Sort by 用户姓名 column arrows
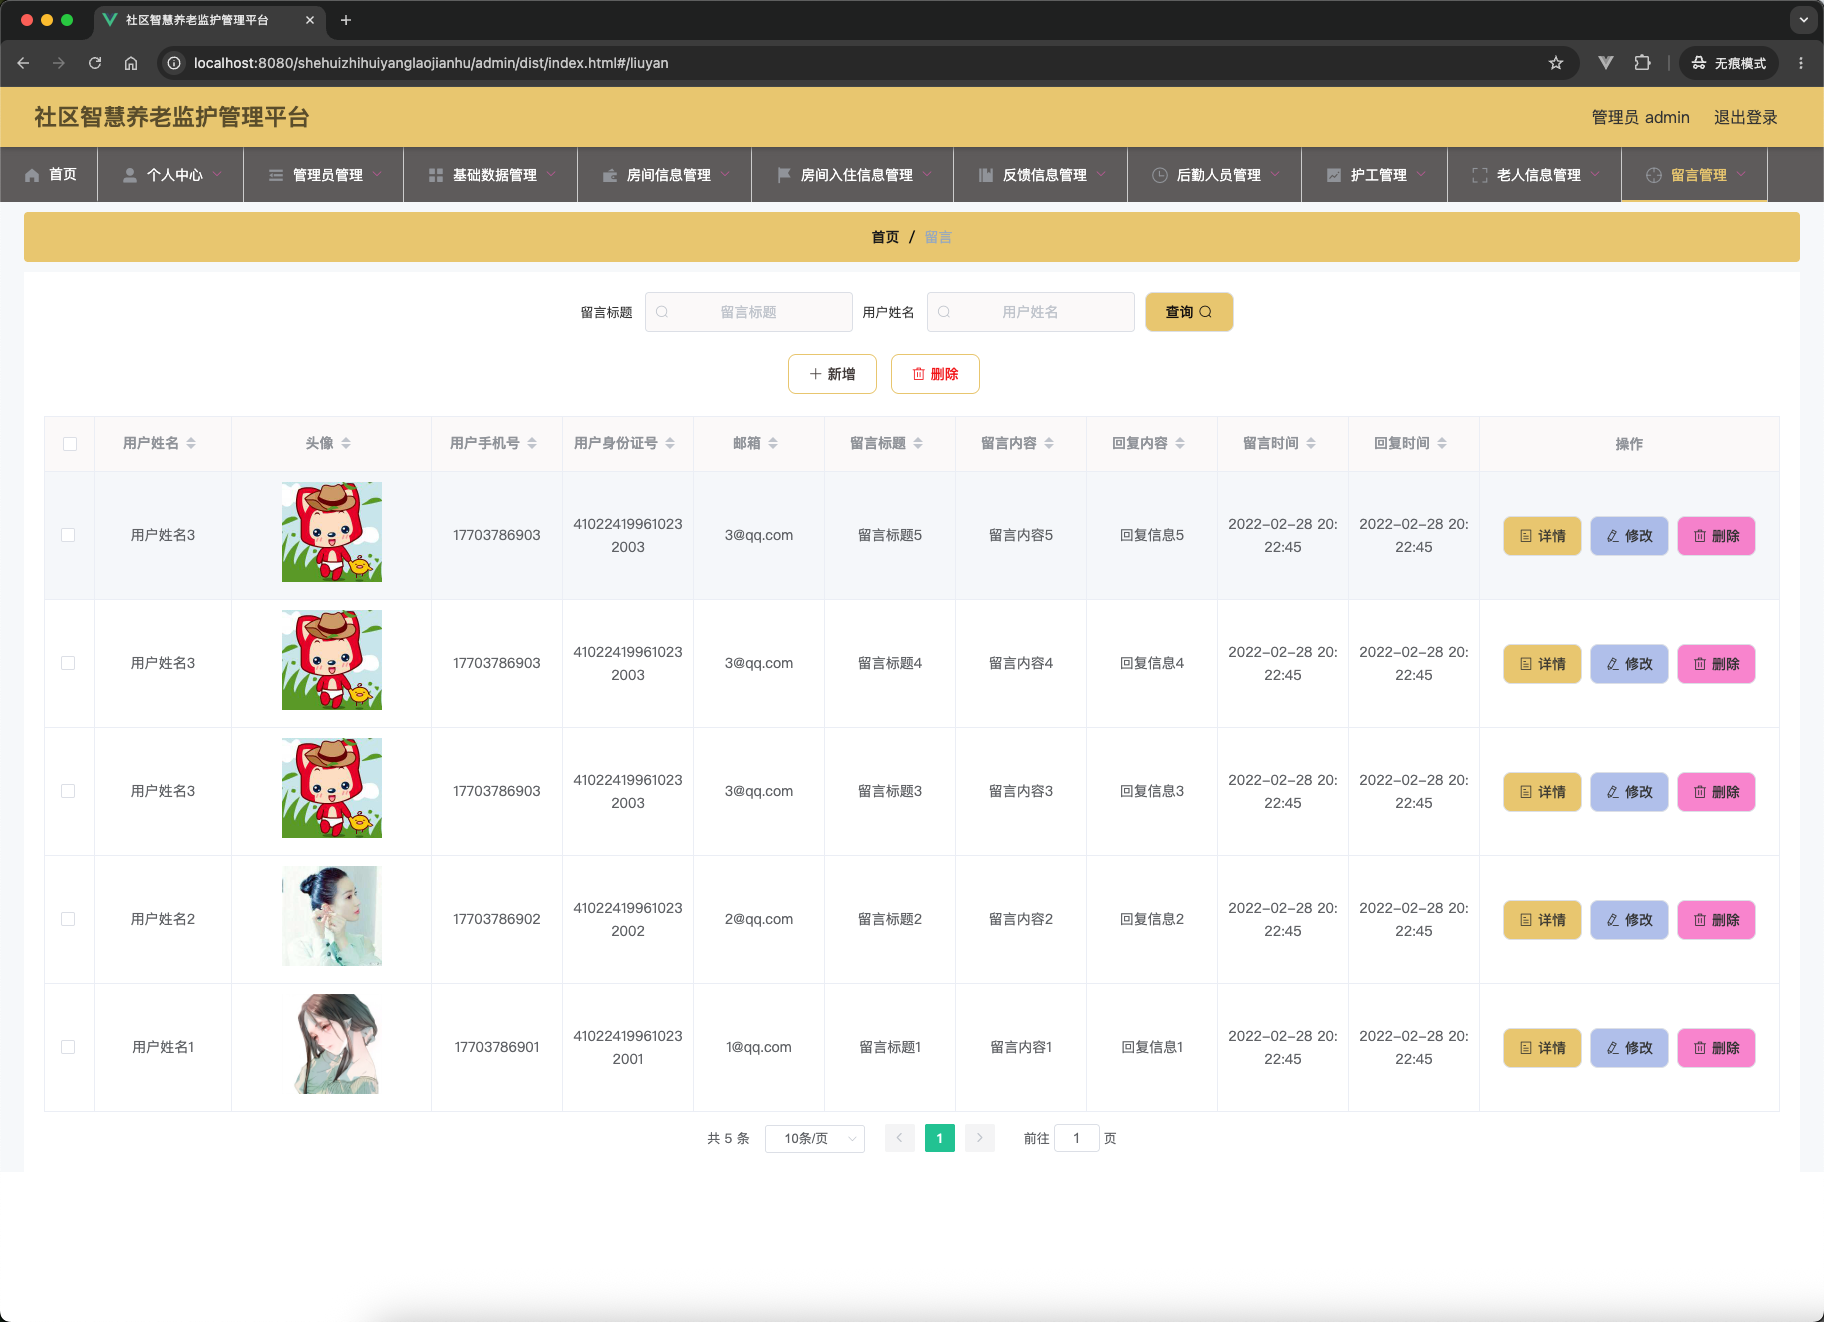The image size is (1824, 1322). (191, 443)
